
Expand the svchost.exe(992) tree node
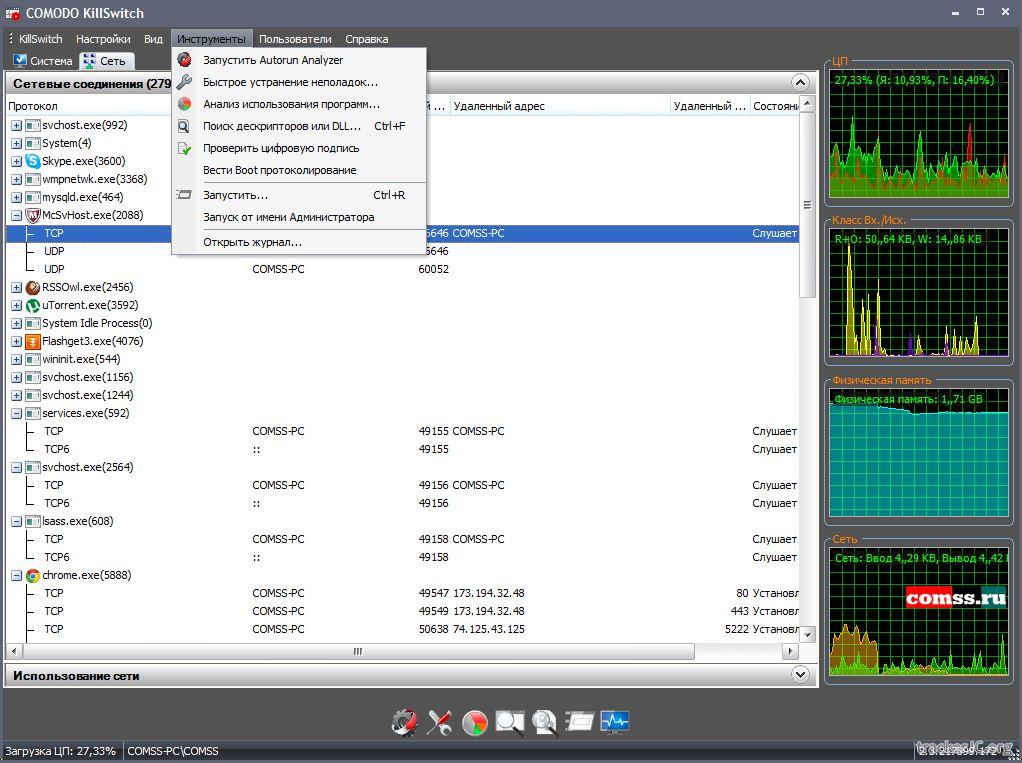(x=16, y=125)
